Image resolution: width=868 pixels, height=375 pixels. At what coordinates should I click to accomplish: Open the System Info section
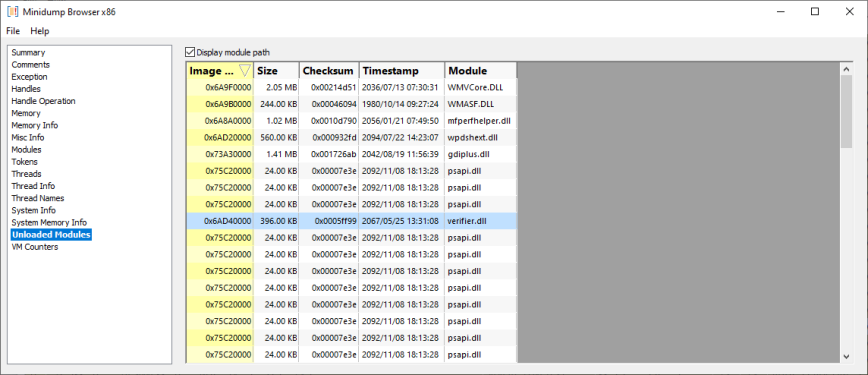(33, 211)
